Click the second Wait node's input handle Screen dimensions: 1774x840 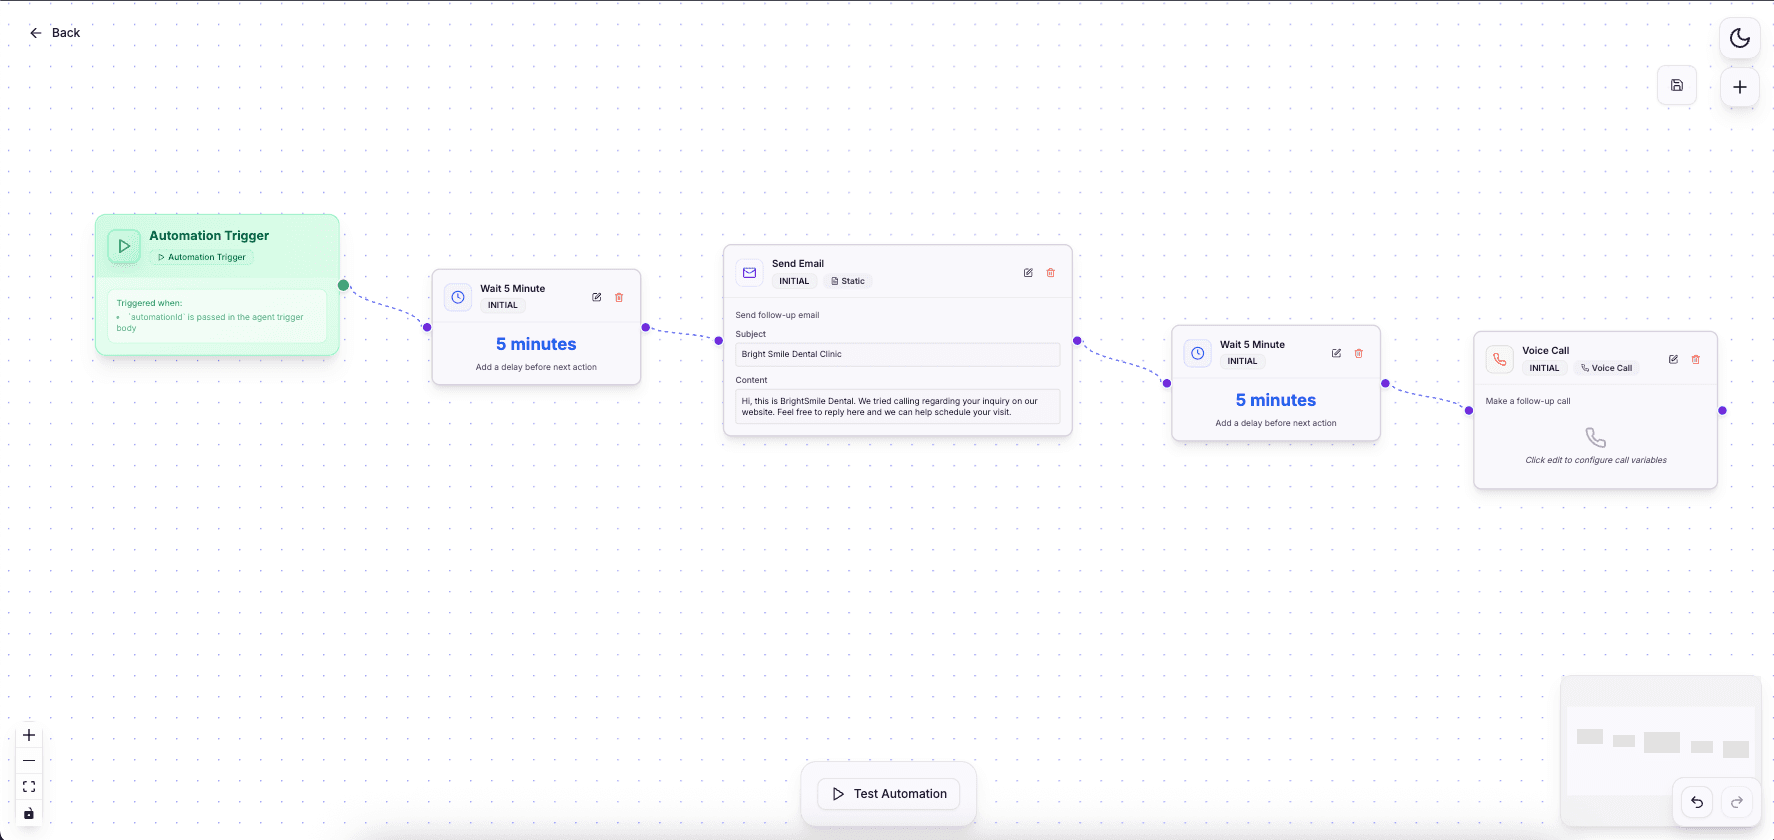pos(1167,383)
